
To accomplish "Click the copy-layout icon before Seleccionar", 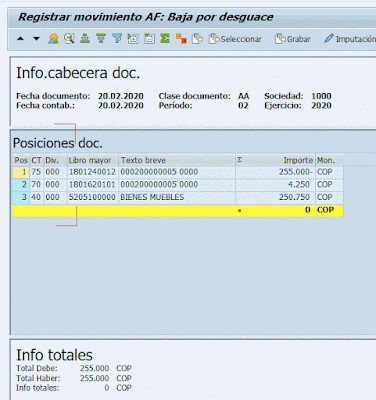I will 197,39.
